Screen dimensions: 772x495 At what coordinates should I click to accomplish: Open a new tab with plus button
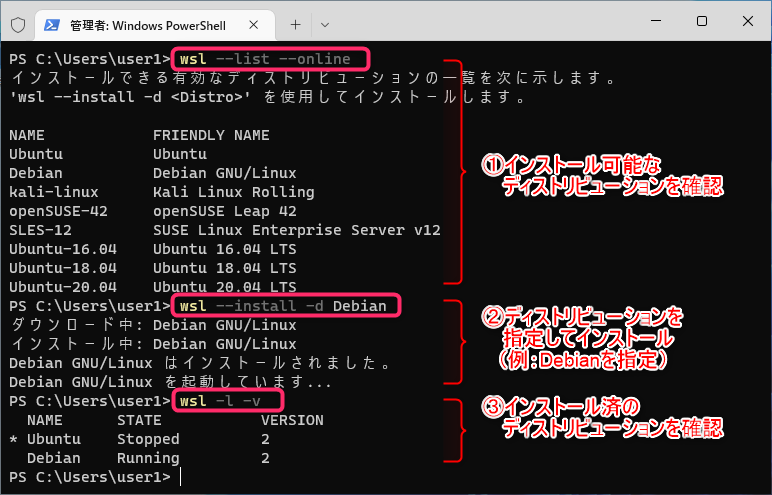click(295, 25)
